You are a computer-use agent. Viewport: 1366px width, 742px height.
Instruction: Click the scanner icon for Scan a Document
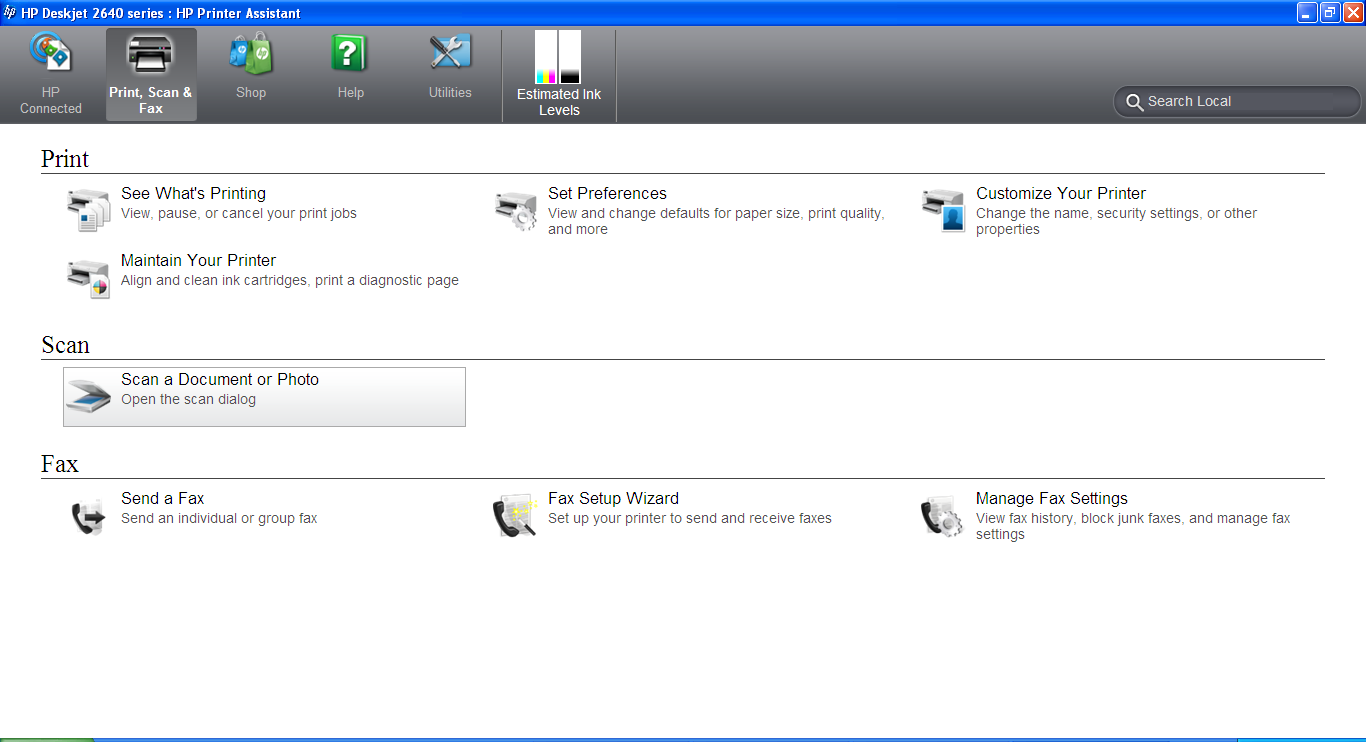[x=88, y=397]
